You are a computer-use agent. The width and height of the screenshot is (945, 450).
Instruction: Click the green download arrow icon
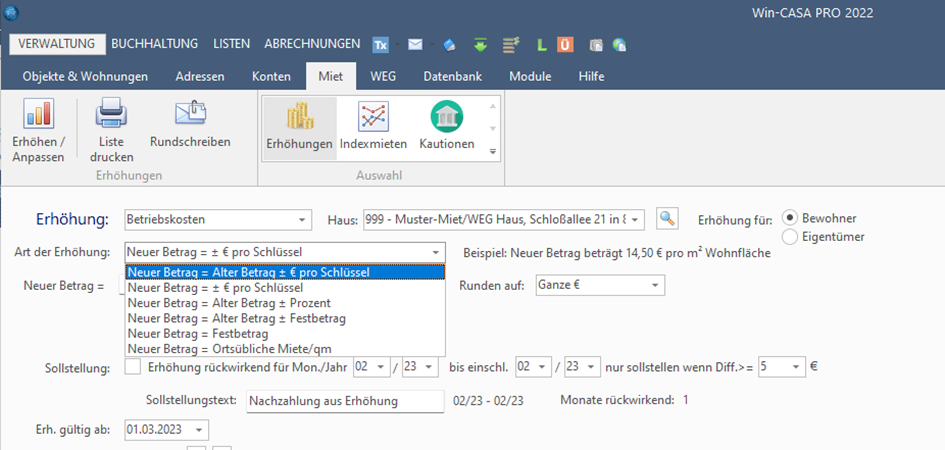coord(480,45)
